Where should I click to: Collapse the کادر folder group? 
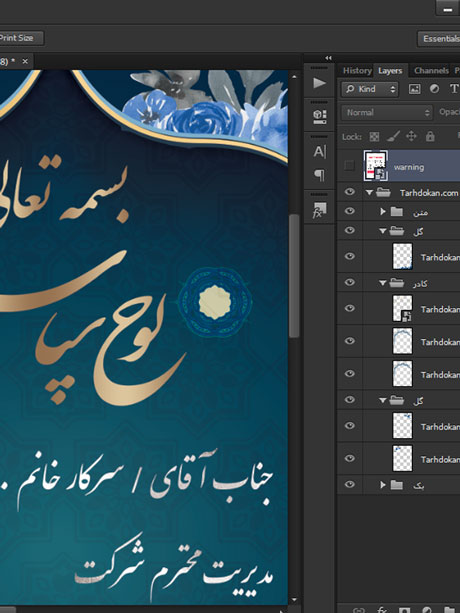[x=383, y=283]
